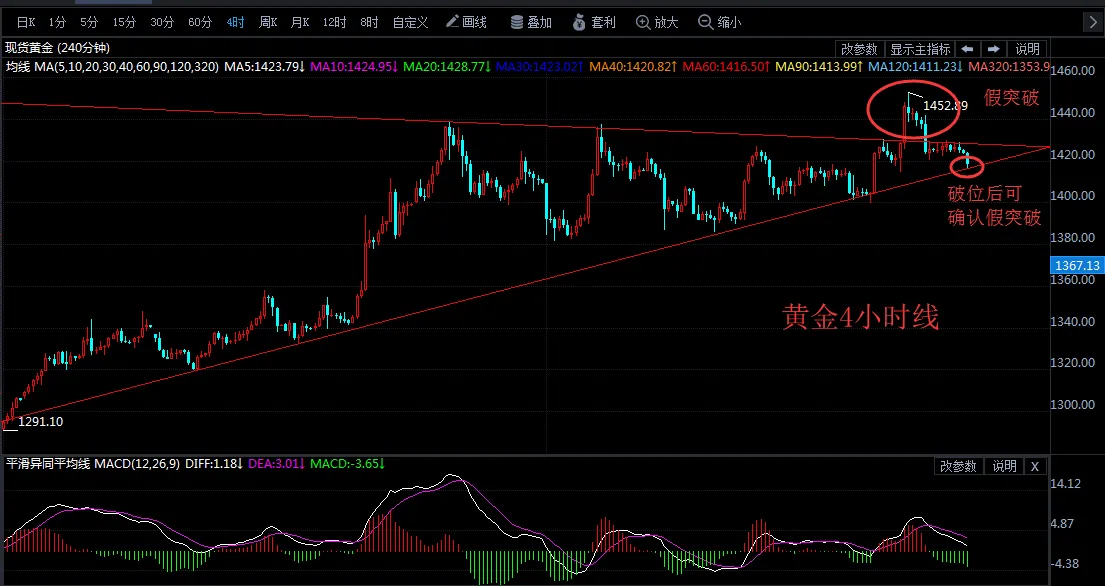Click the MA10:1424.95 value
1105x586 pixels.
click(x=354, y=67)
